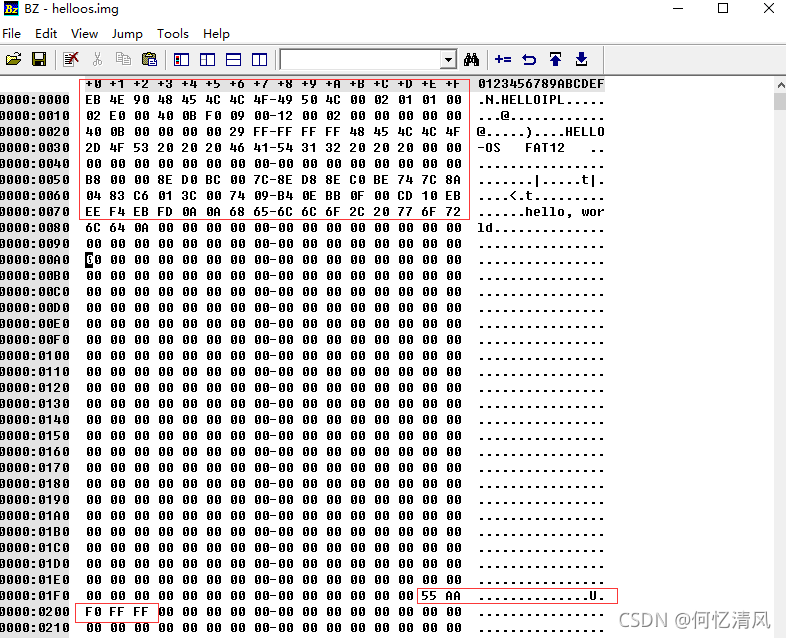This screenshot has height=638, width=786.
Task: Click the highlighted byte at 0000:00A0
Action: 93,260
